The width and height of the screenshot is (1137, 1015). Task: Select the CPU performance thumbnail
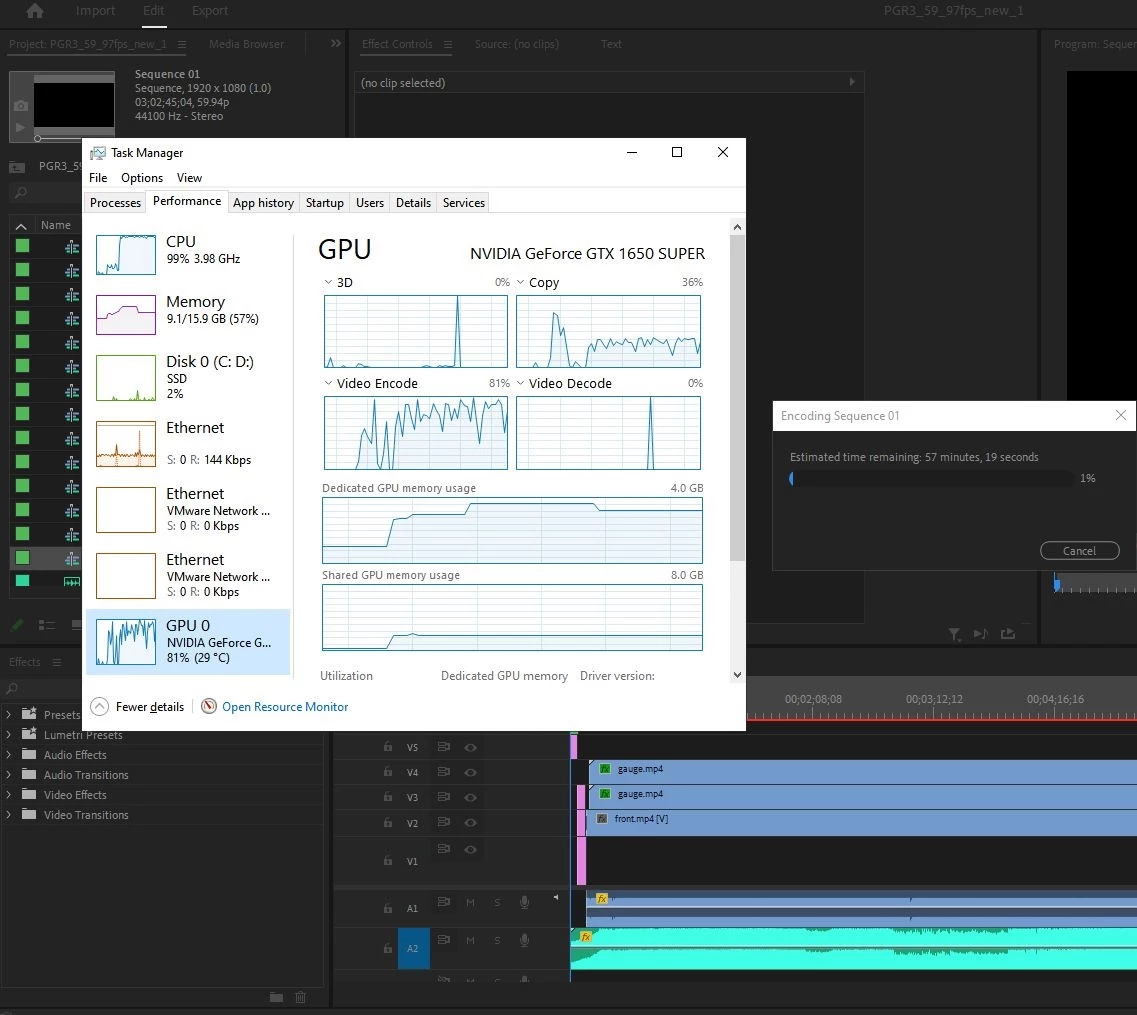[125, 254]
